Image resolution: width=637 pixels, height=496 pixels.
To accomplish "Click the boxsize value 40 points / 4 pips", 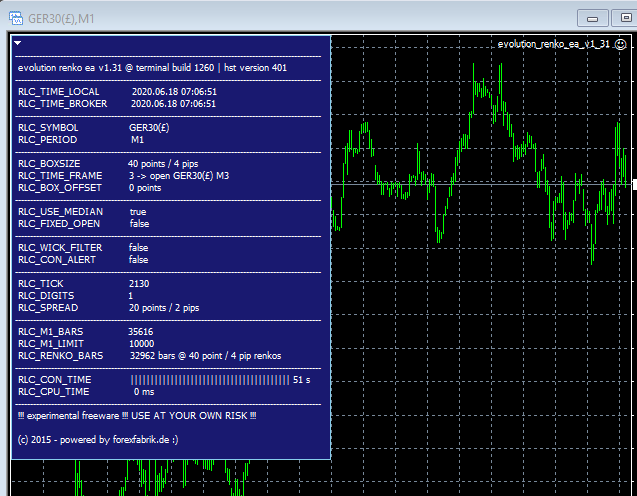I will 163,164.
